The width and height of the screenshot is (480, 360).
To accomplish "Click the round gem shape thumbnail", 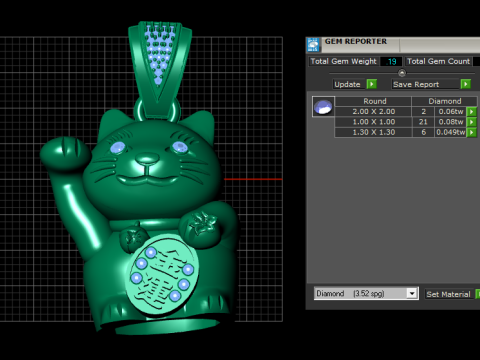I will tap(323, 107).
